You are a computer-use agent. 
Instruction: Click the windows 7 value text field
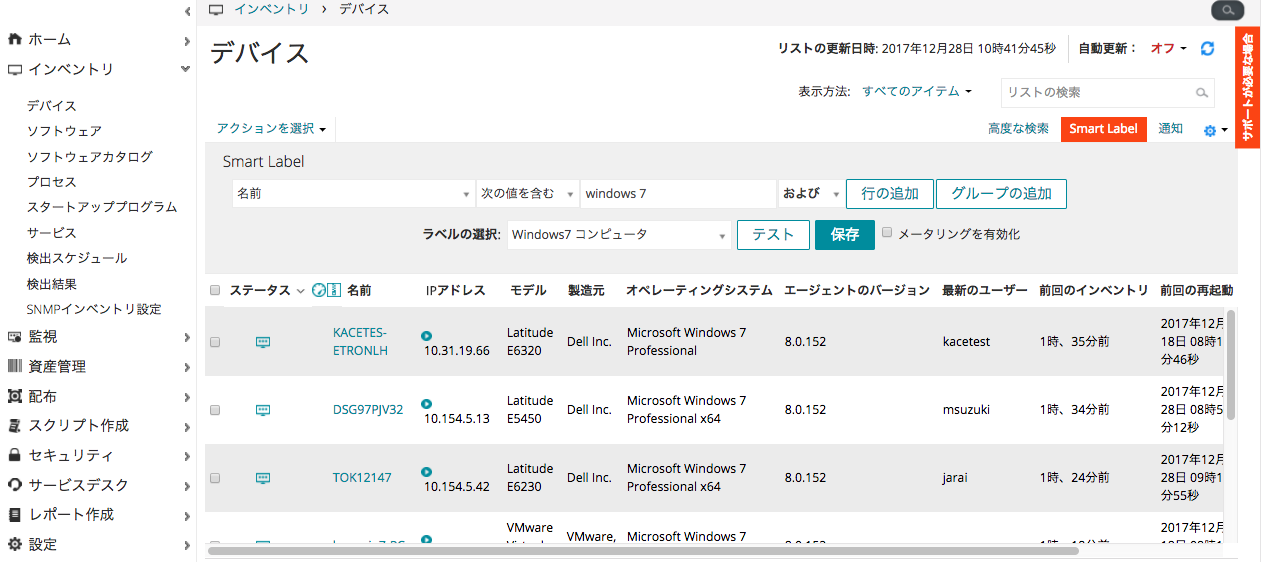pyautogui.click(x=678, y=194)
